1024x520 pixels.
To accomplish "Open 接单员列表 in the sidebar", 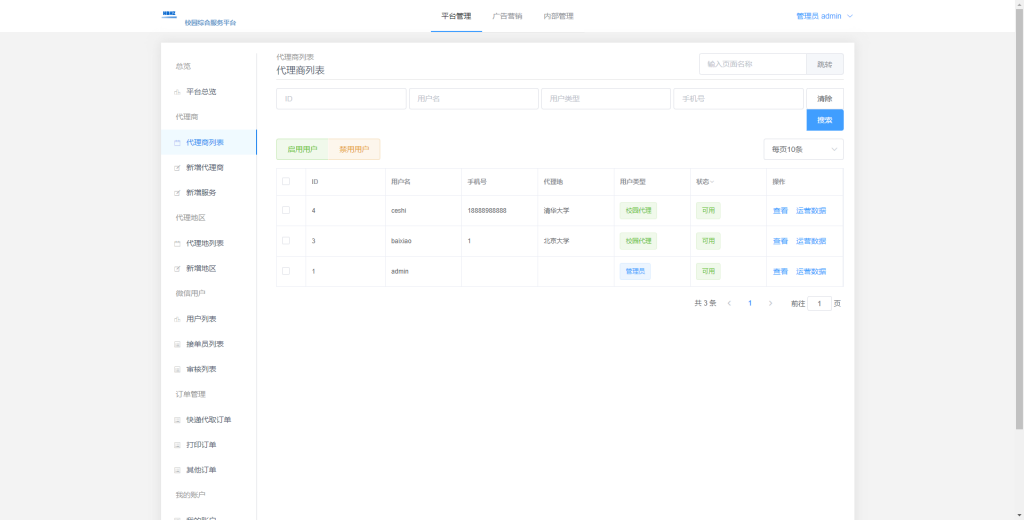I will [209, 344].
